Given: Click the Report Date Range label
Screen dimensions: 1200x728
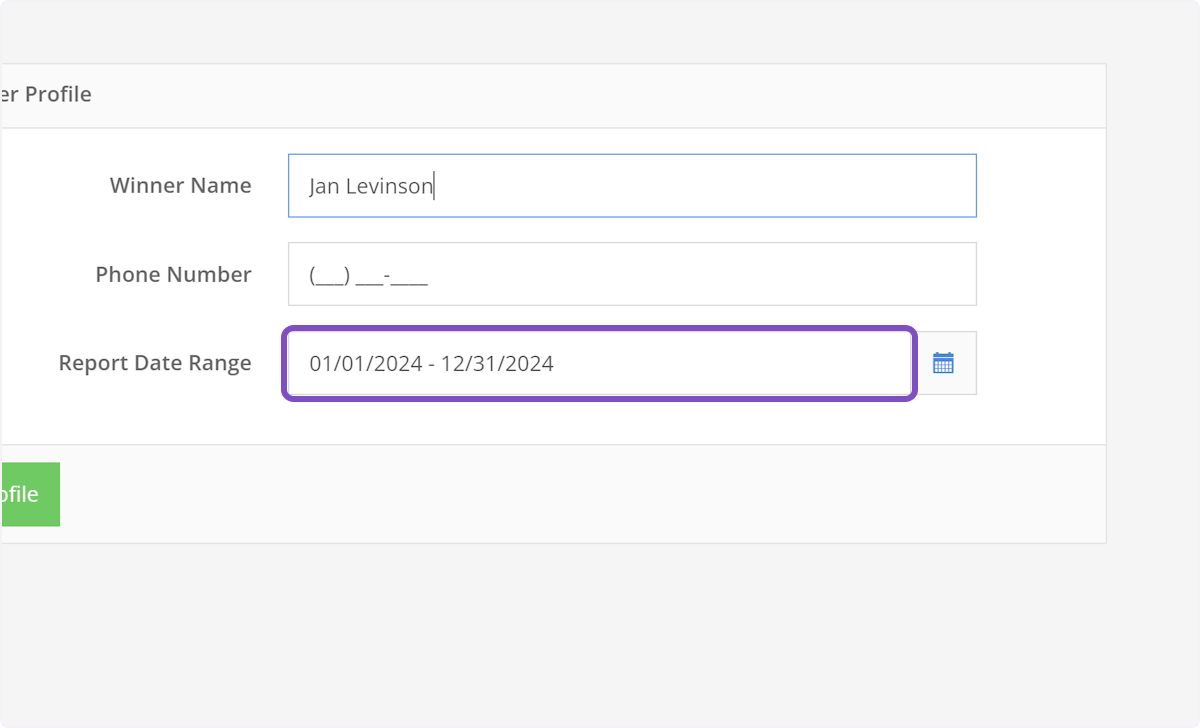Looking at the screenshot, I should point(155,362).
